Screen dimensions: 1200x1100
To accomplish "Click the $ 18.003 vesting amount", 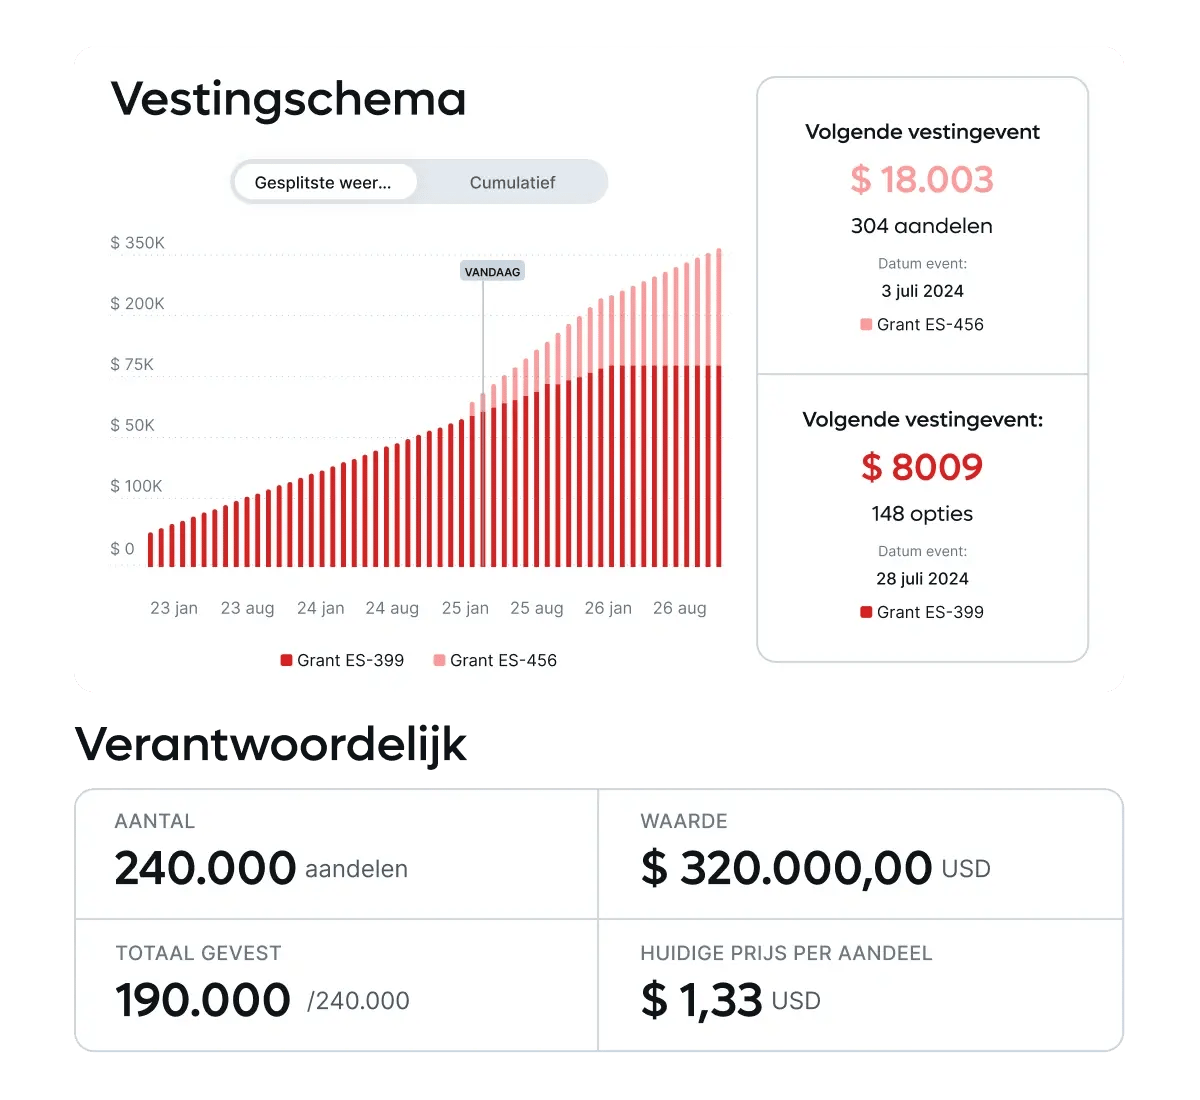I will pyautogui.click(x=922, y=179).
